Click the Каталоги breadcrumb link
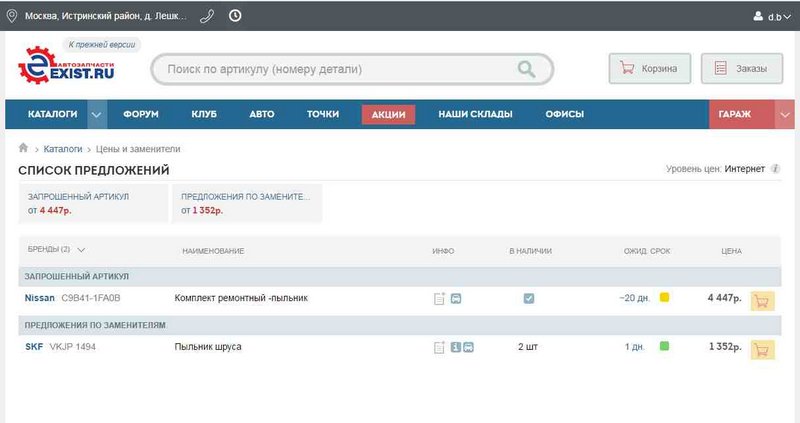Screen dimensions: 800x423 pos(63,149)
